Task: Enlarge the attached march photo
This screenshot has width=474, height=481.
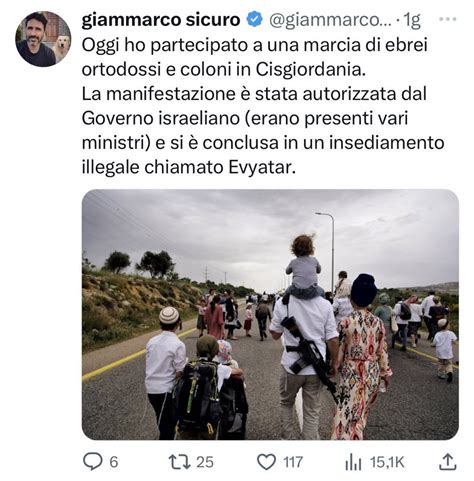Action: click(x=270, y=315)
